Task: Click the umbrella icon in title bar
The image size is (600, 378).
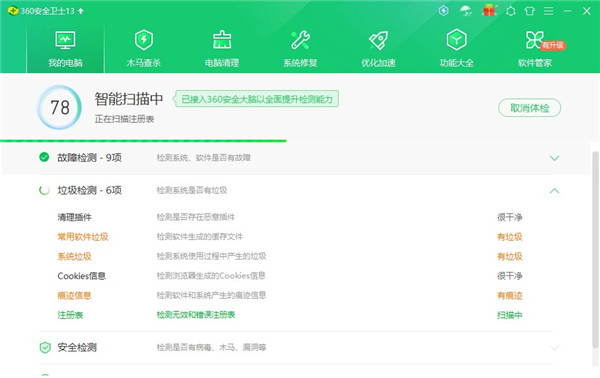Action: click(466, 11)
